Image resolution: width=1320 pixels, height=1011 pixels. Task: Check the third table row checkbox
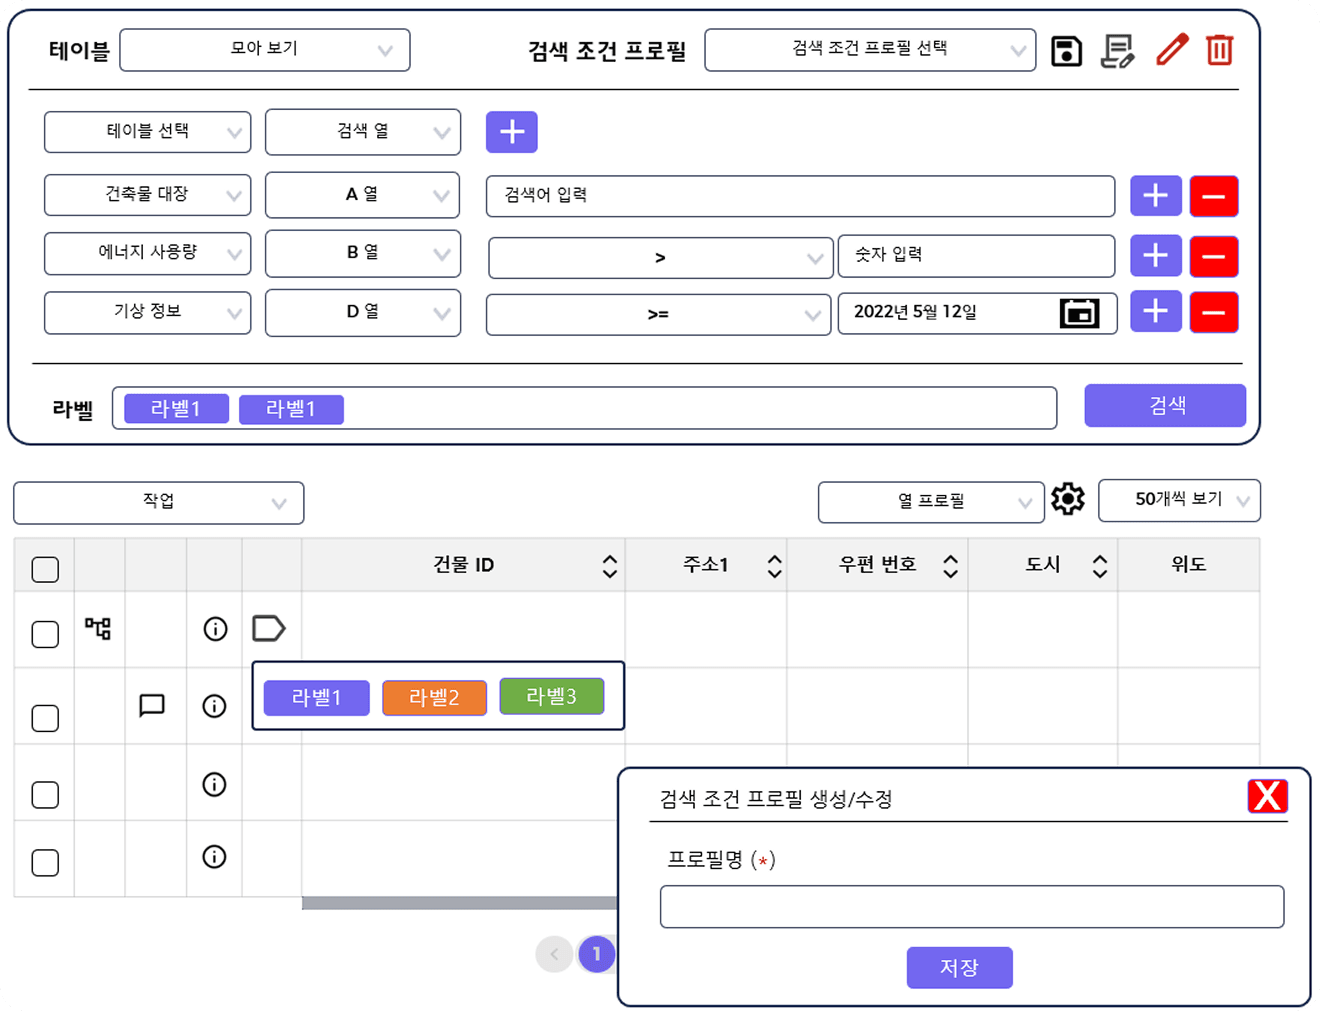point(45,795)
